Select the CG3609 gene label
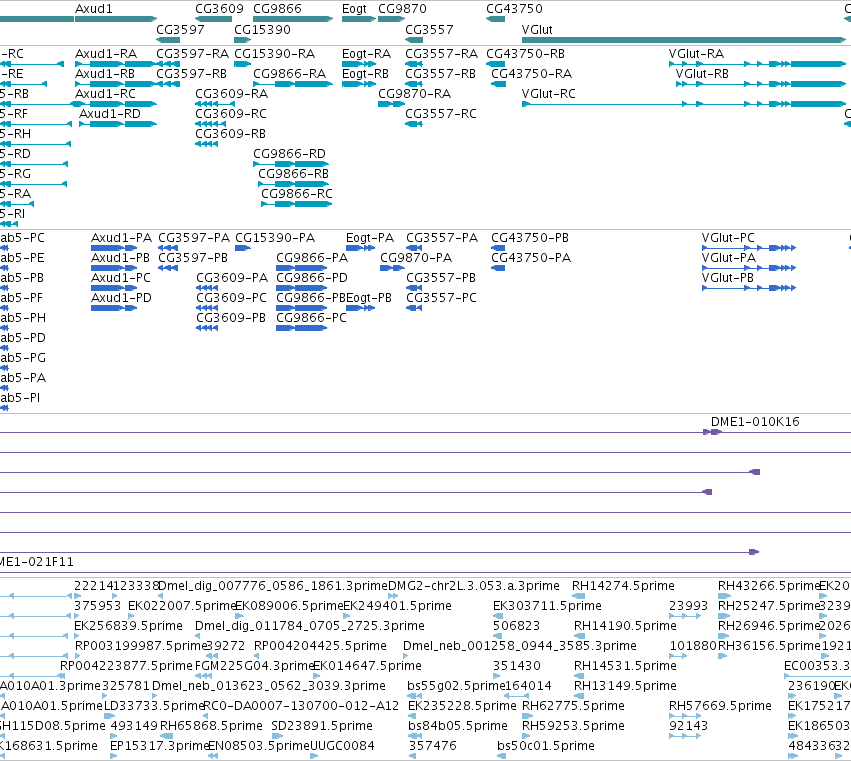The image size is (851, 761). click(x=219, y=9)
